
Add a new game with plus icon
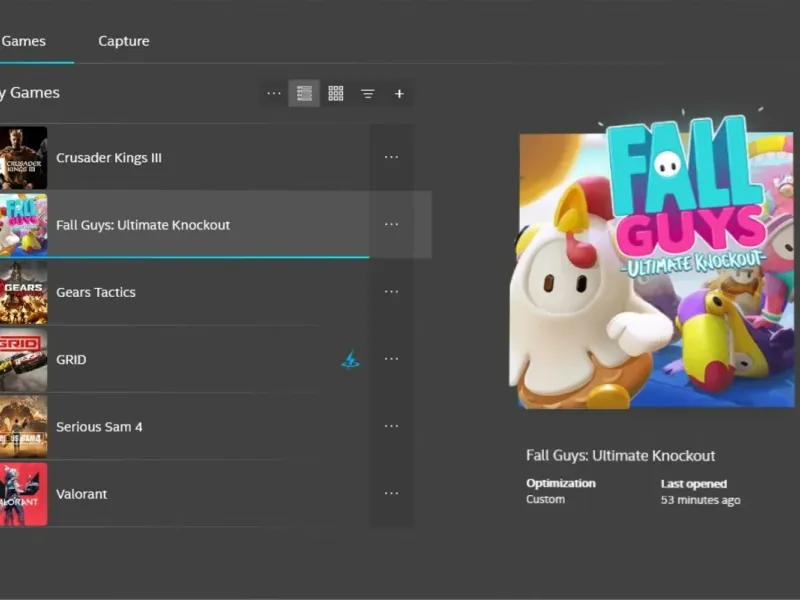click(x=399, y=93)
